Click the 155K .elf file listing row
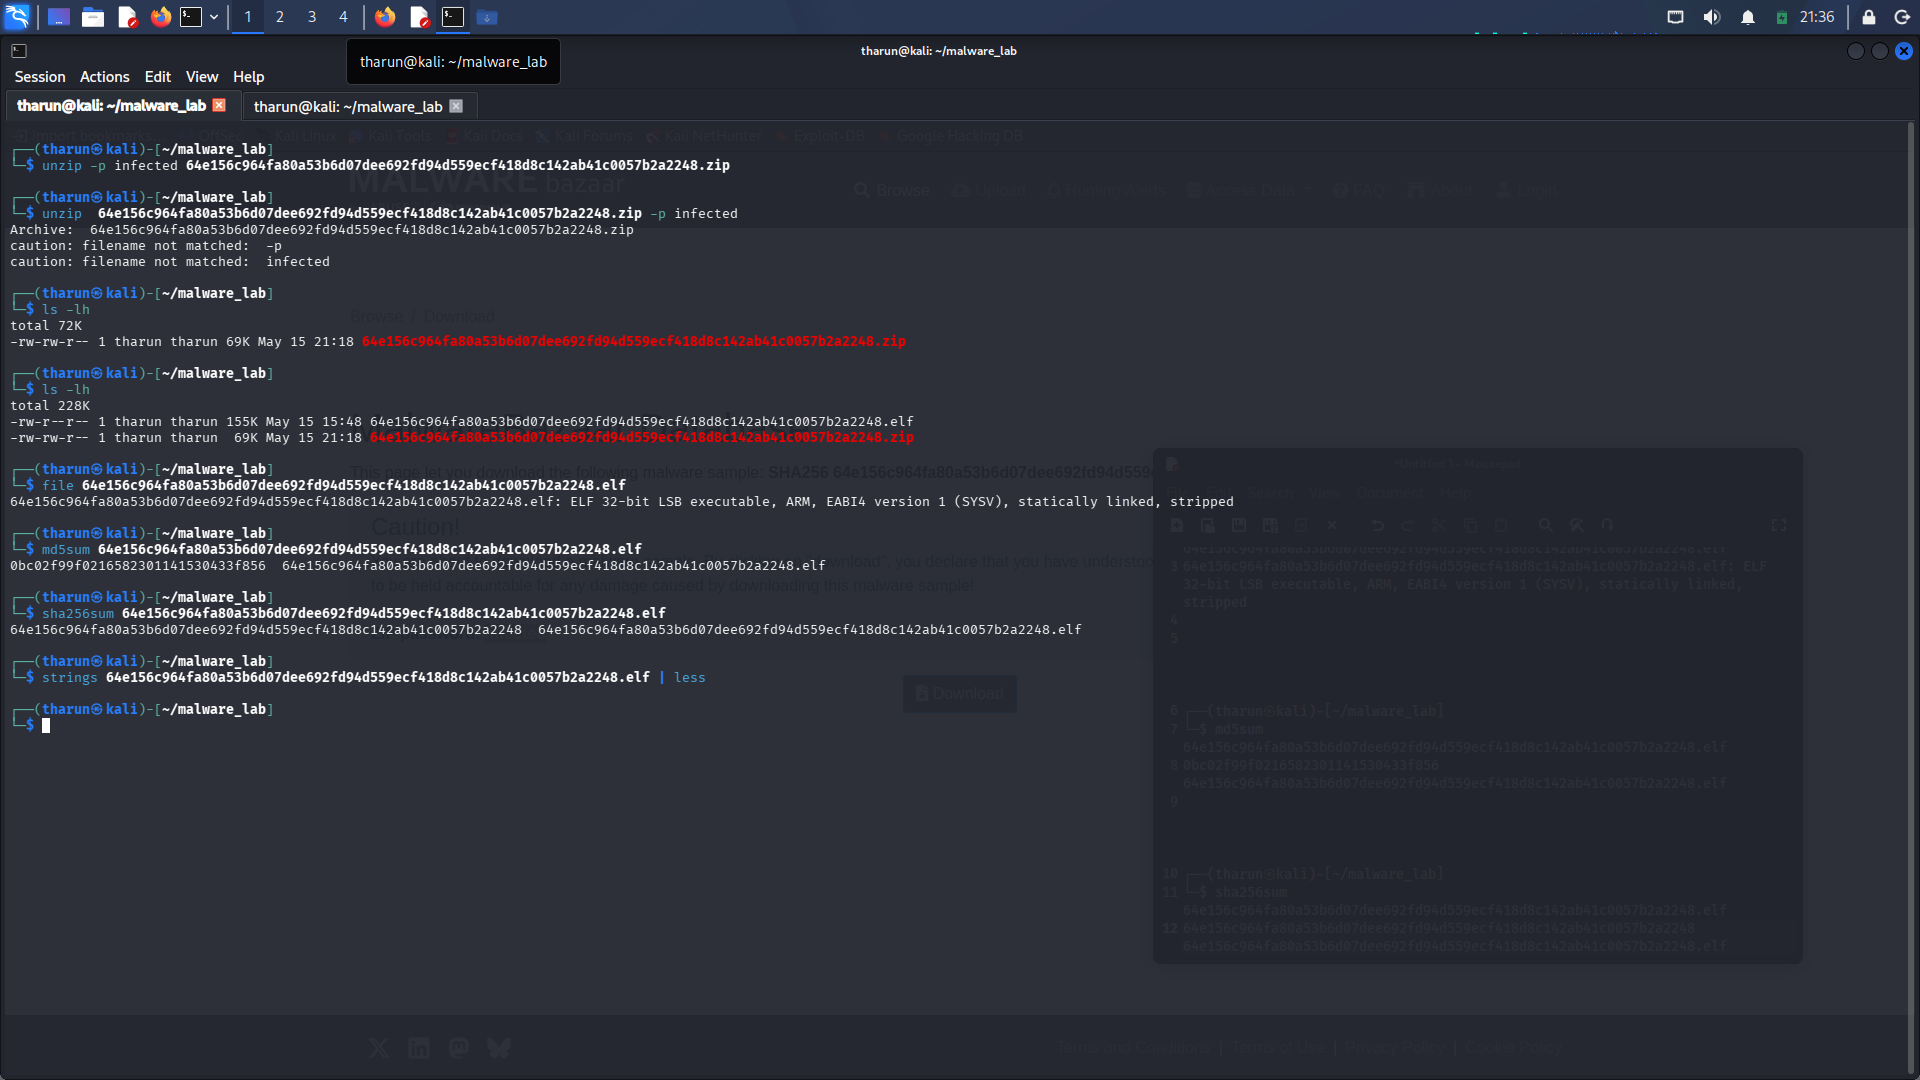Image resolution: width=1920 pixels, height=1080 pixels. [x=462, y=422]
